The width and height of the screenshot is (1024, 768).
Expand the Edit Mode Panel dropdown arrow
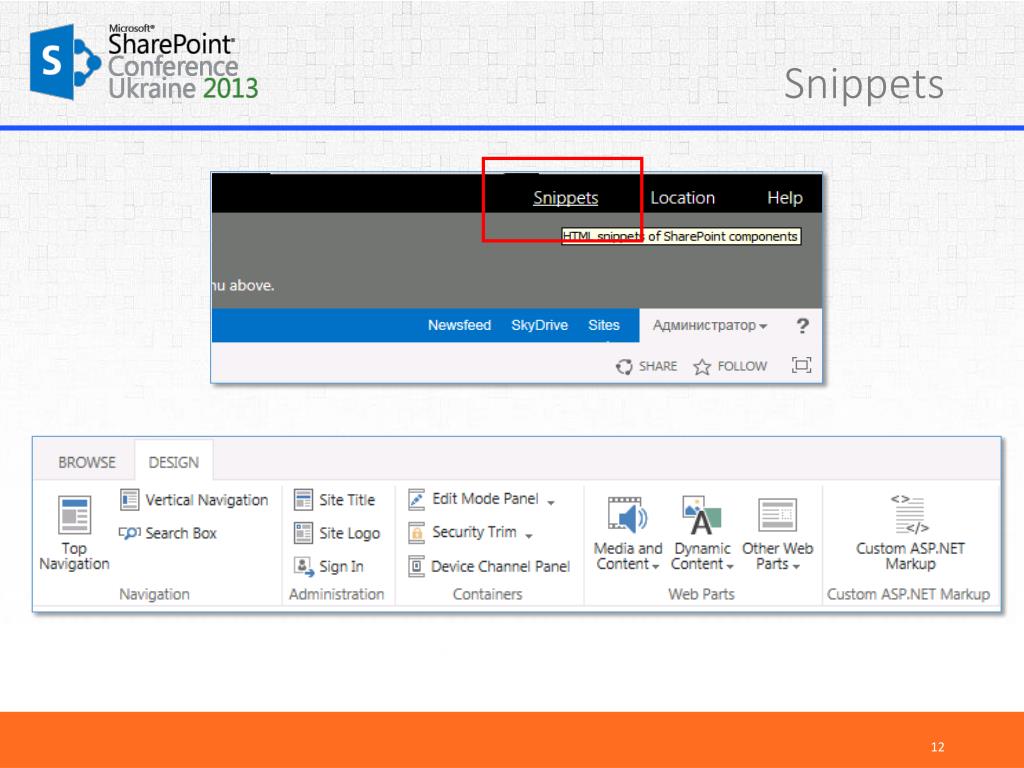coord(551,502)
